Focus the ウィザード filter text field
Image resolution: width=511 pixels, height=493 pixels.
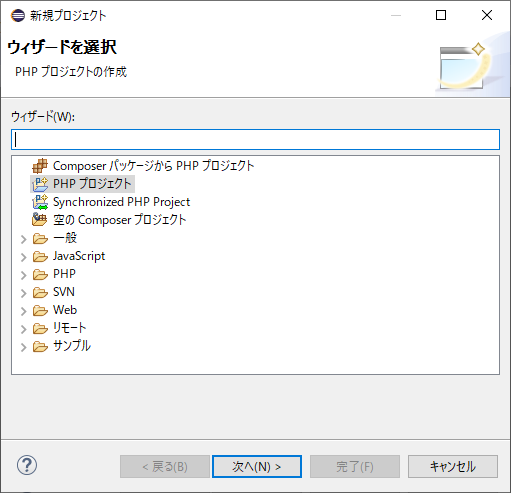point(255,139)
